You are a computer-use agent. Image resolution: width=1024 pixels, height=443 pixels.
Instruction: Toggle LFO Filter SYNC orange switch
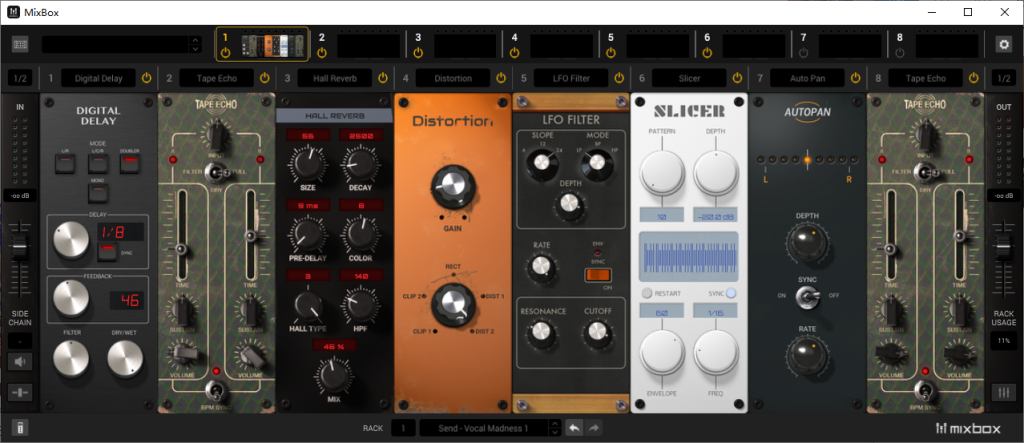pyautogui.click(x=596, y=274)
